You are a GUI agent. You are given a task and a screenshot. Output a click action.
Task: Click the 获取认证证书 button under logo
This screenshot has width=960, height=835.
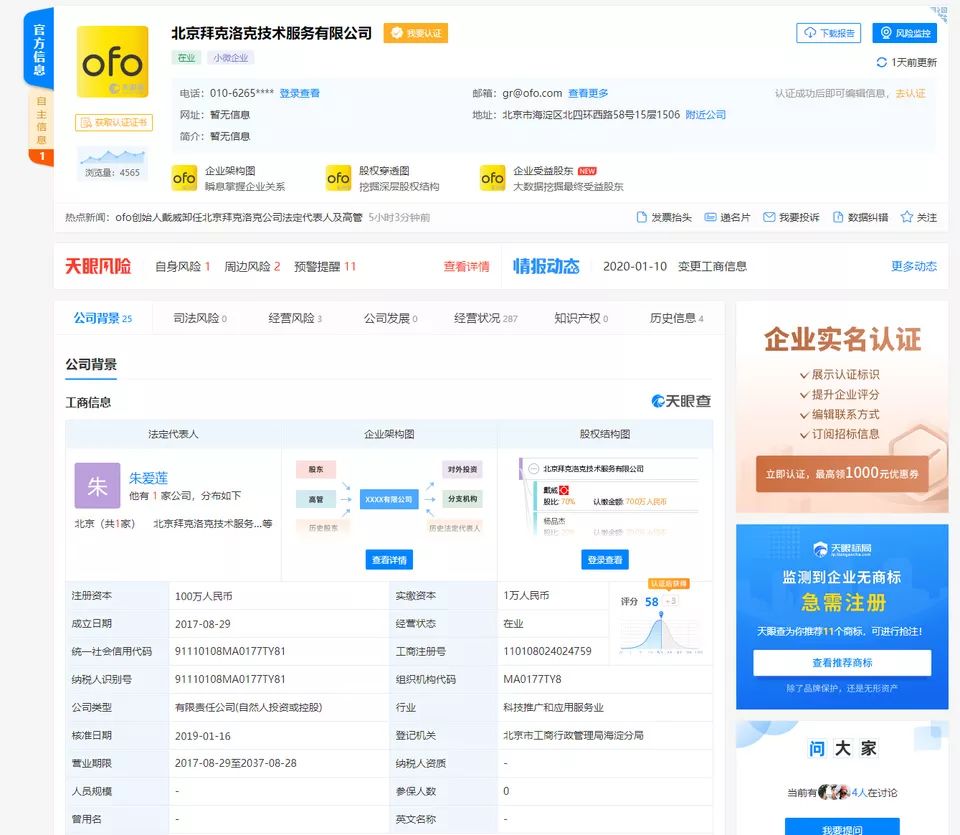(x=114, y=122)
